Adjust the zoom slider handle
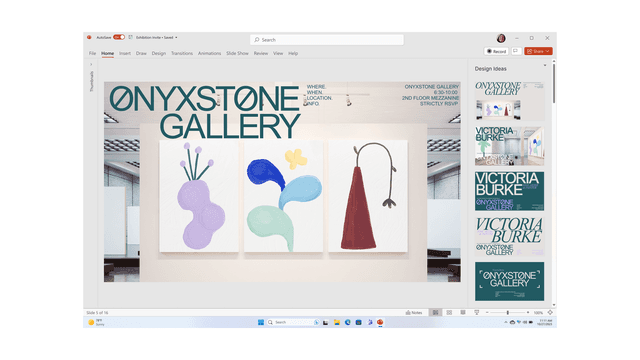 [508, 313]
